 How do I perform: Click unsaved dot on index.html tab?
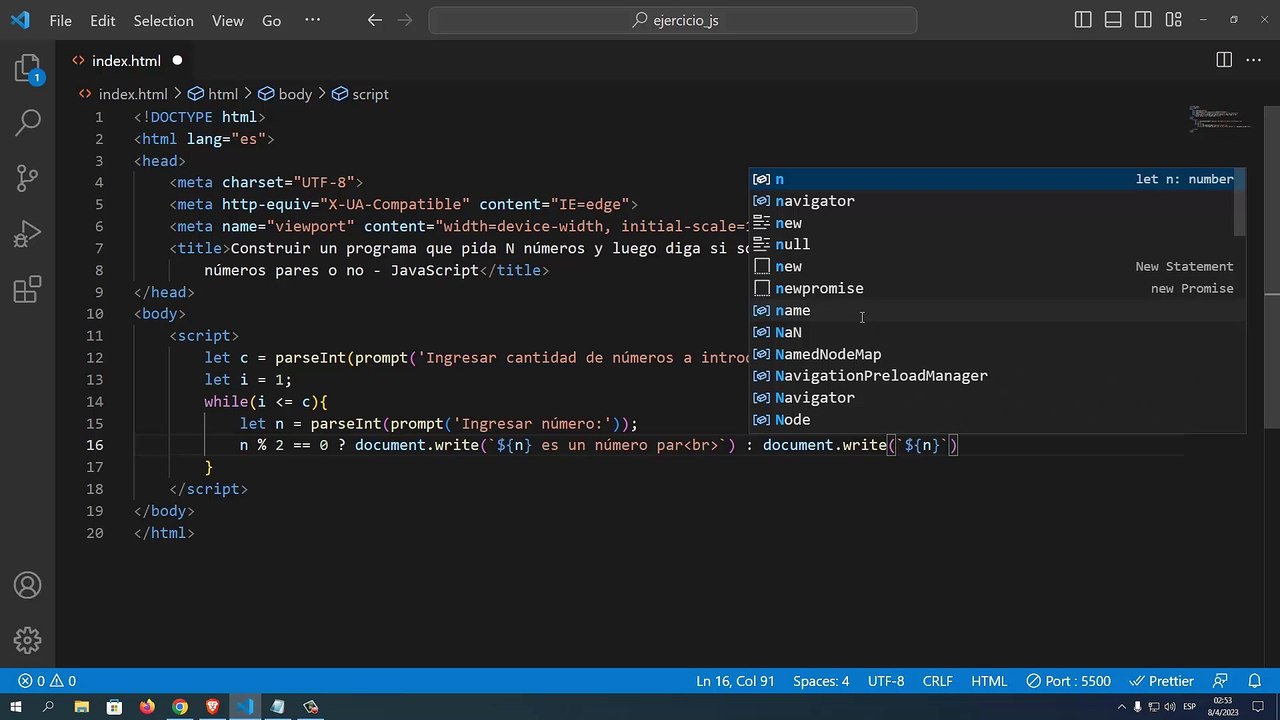click(177, 61)
